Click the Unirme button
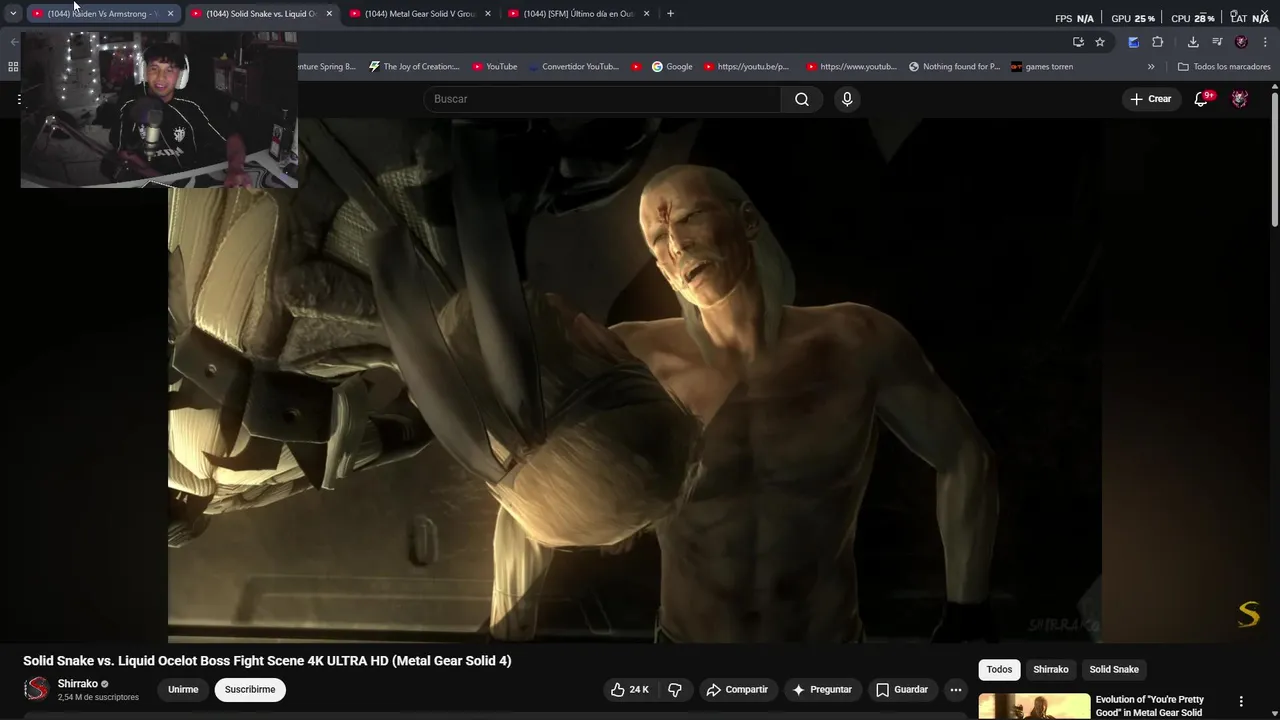This screenshot has width=1280, height=720. coord(183,690)
